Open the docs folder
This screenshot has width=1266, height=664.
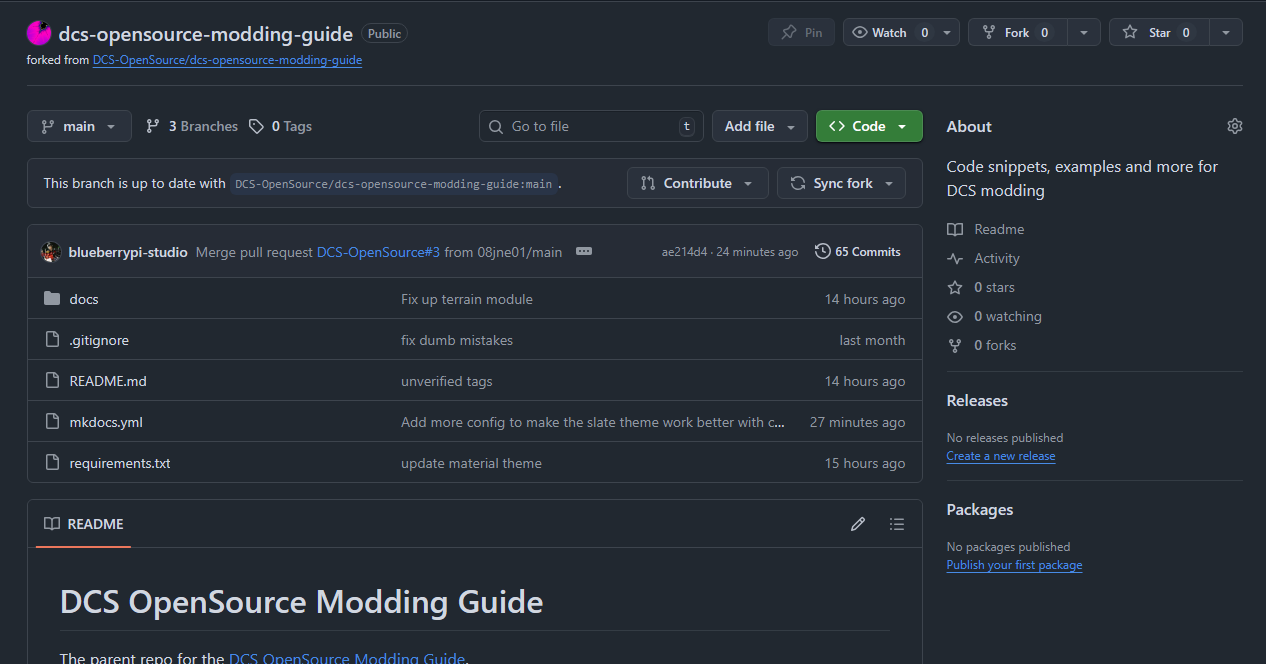[x=84, y=299]
